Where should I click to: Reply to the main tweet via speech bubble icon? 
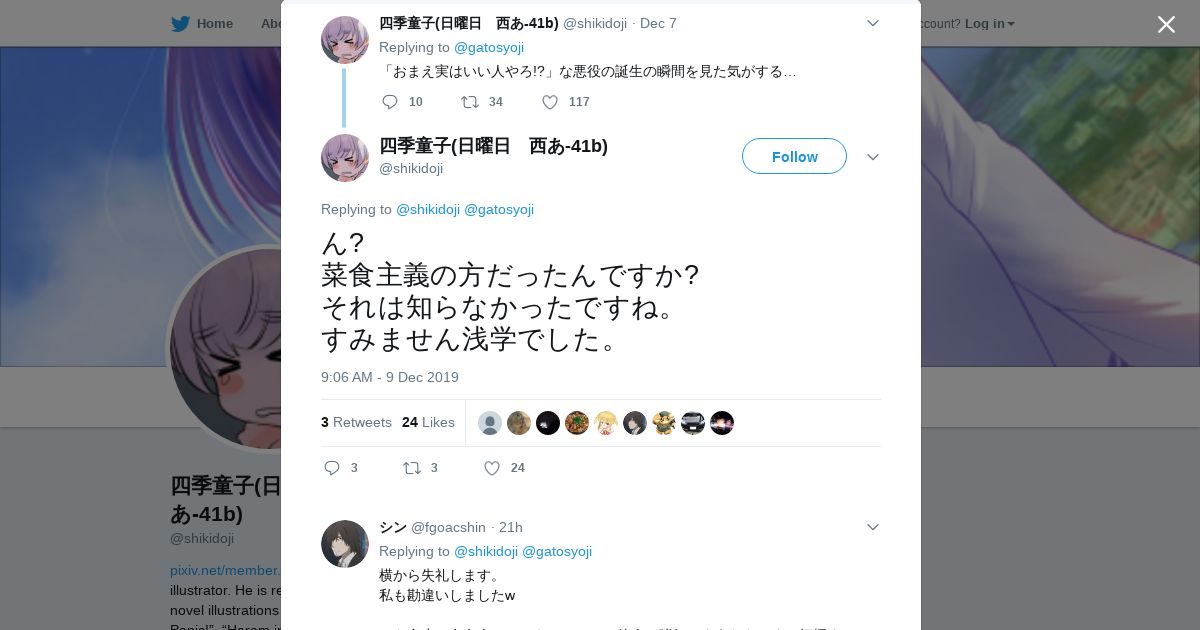333,468
